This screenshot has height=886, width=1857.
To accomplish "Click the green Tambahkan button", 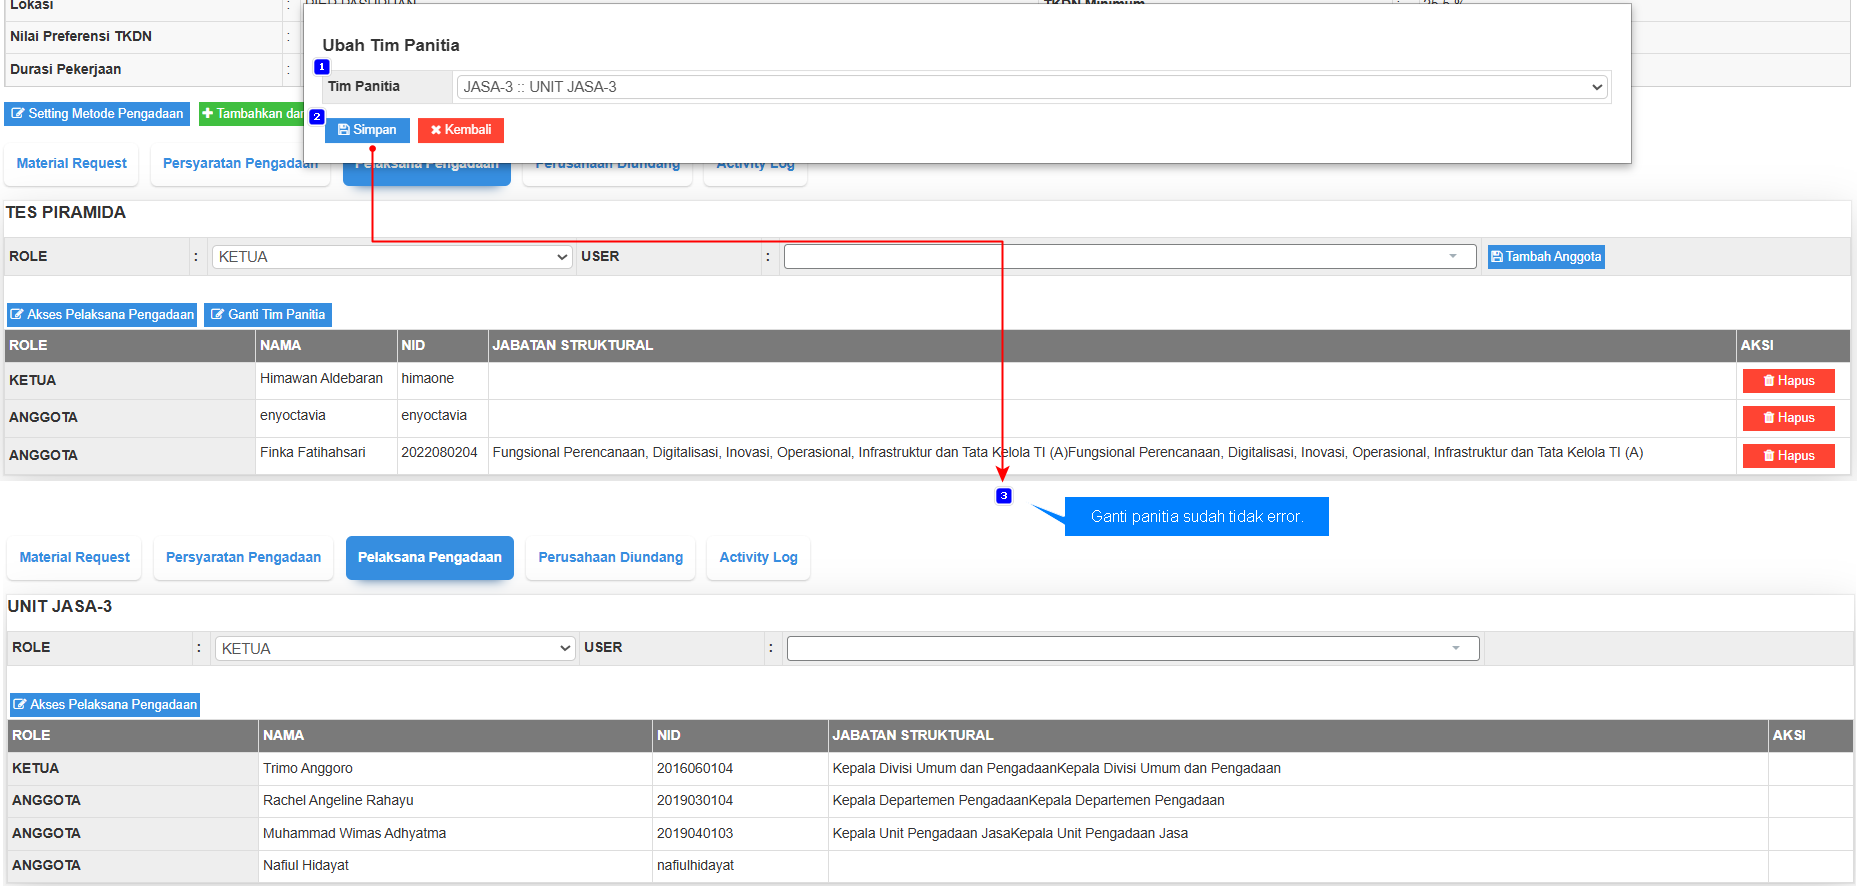I will [x=250, y=114].
